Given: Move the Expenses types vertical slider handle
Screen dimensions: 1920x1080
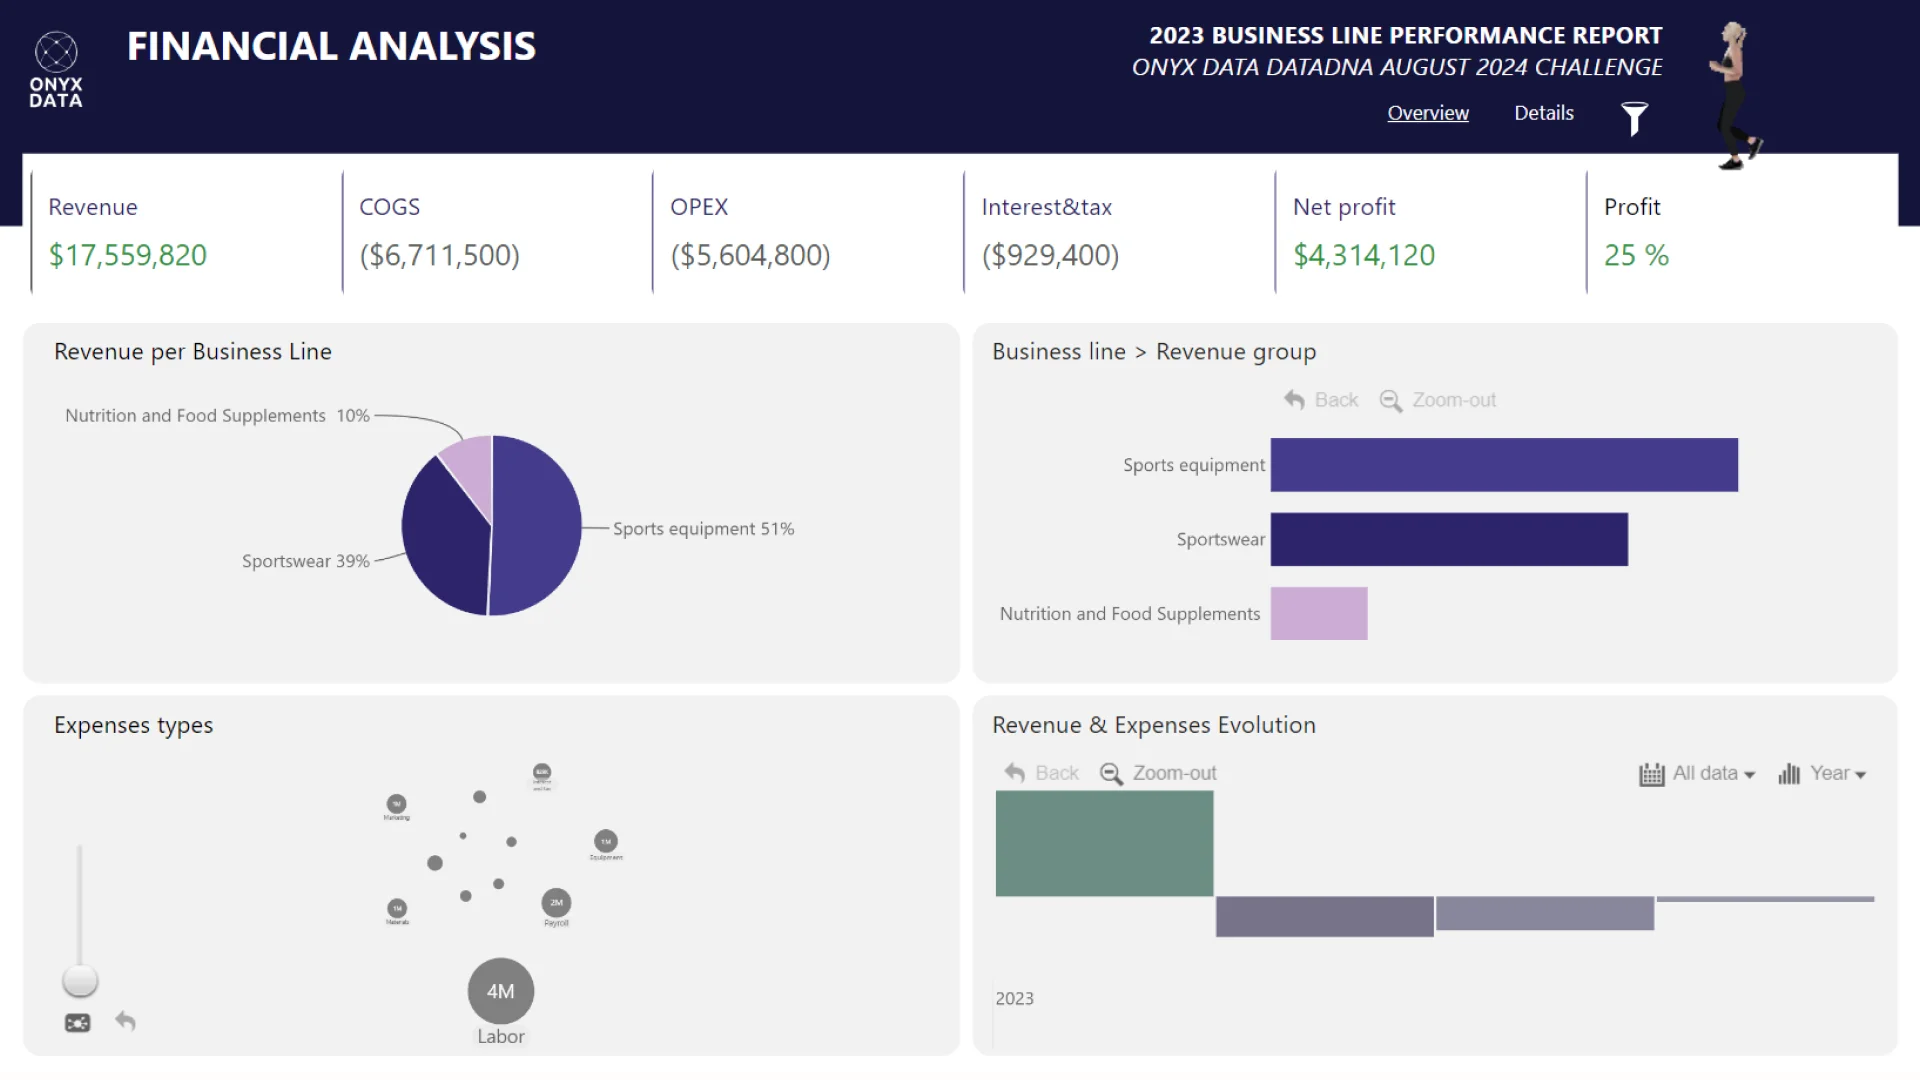Looking at the screenshot, I should [x=80, y=980].
